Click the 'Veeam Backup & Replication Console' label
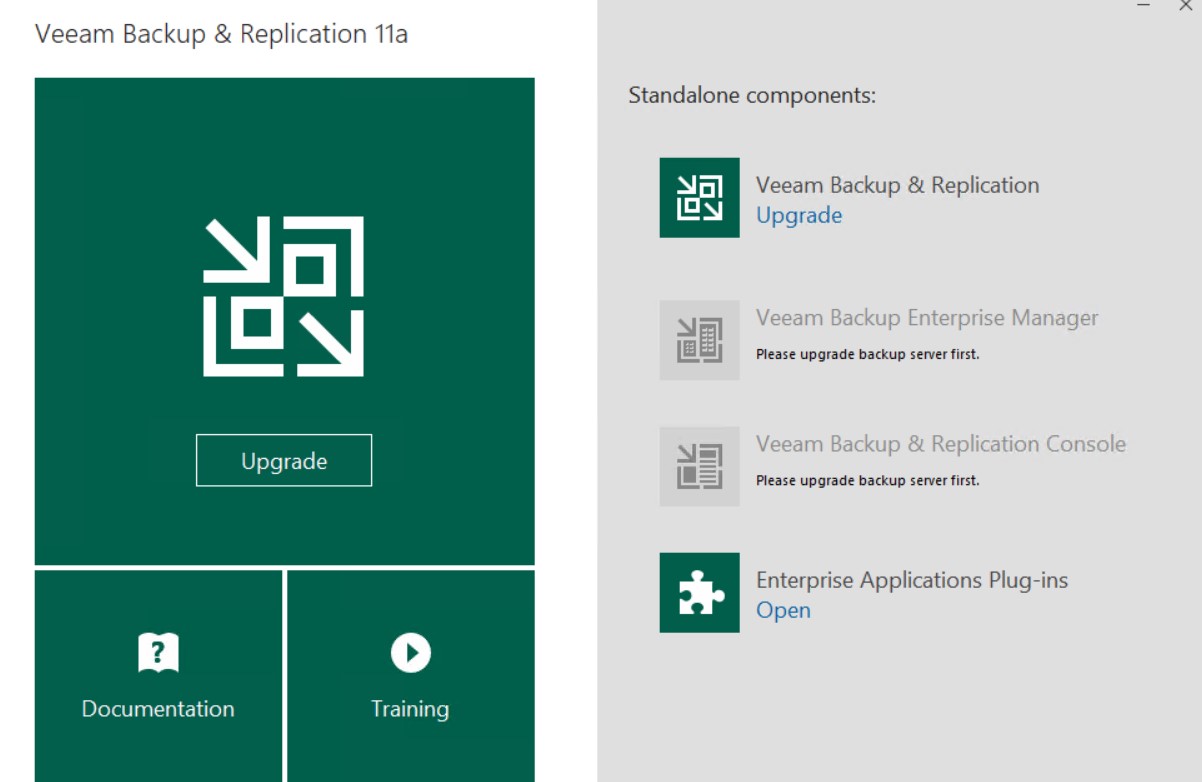Viewport: 1202px width, 782px height. coord(941,444)
